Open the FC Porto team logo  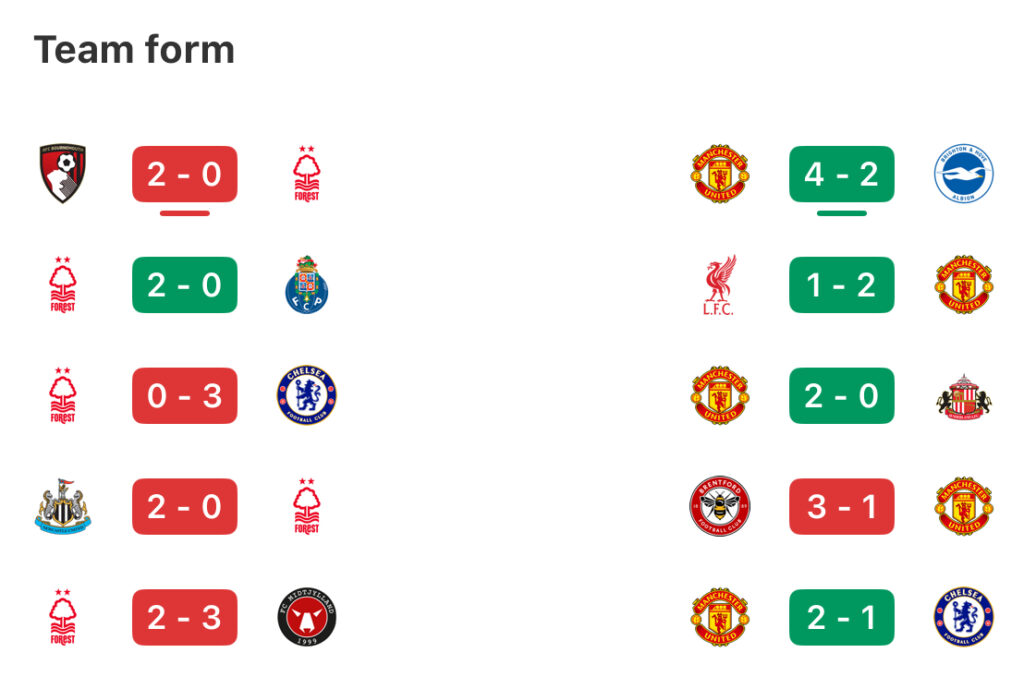click(x=306, y=285)
